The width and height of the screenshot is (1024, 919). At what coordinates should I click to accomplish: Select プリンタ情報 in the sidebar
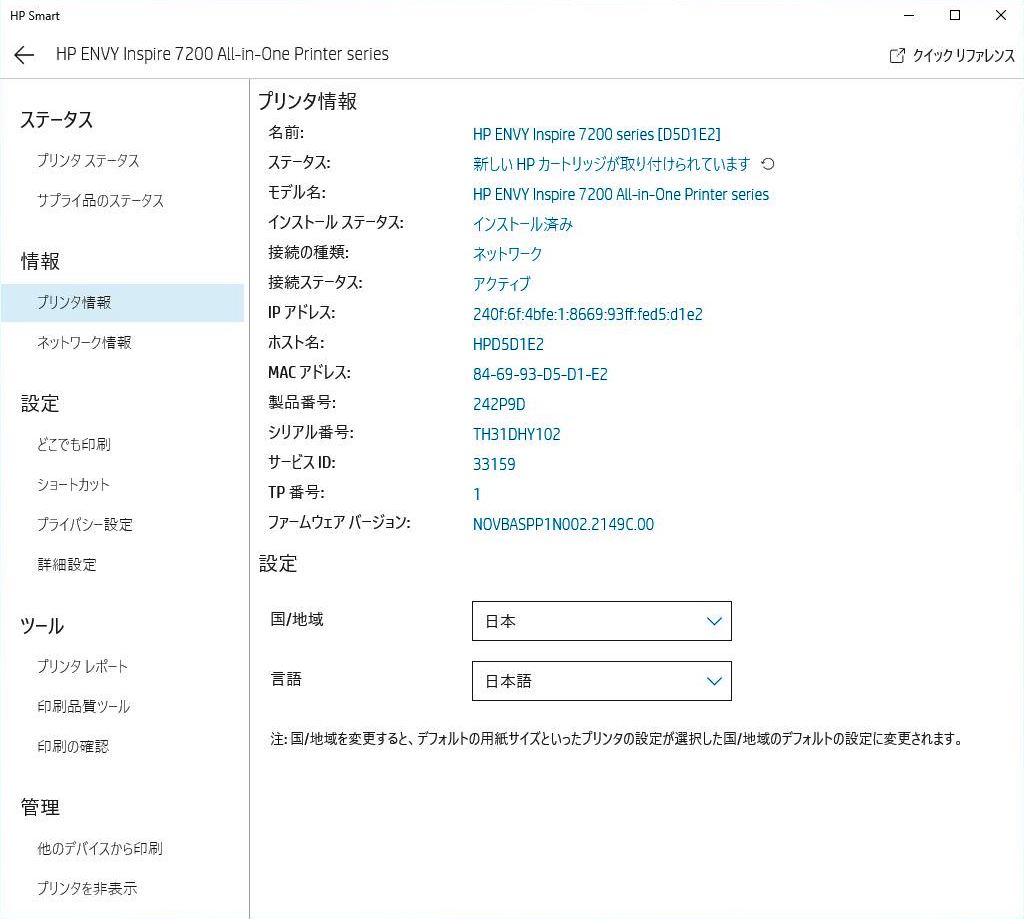[122, 302]
